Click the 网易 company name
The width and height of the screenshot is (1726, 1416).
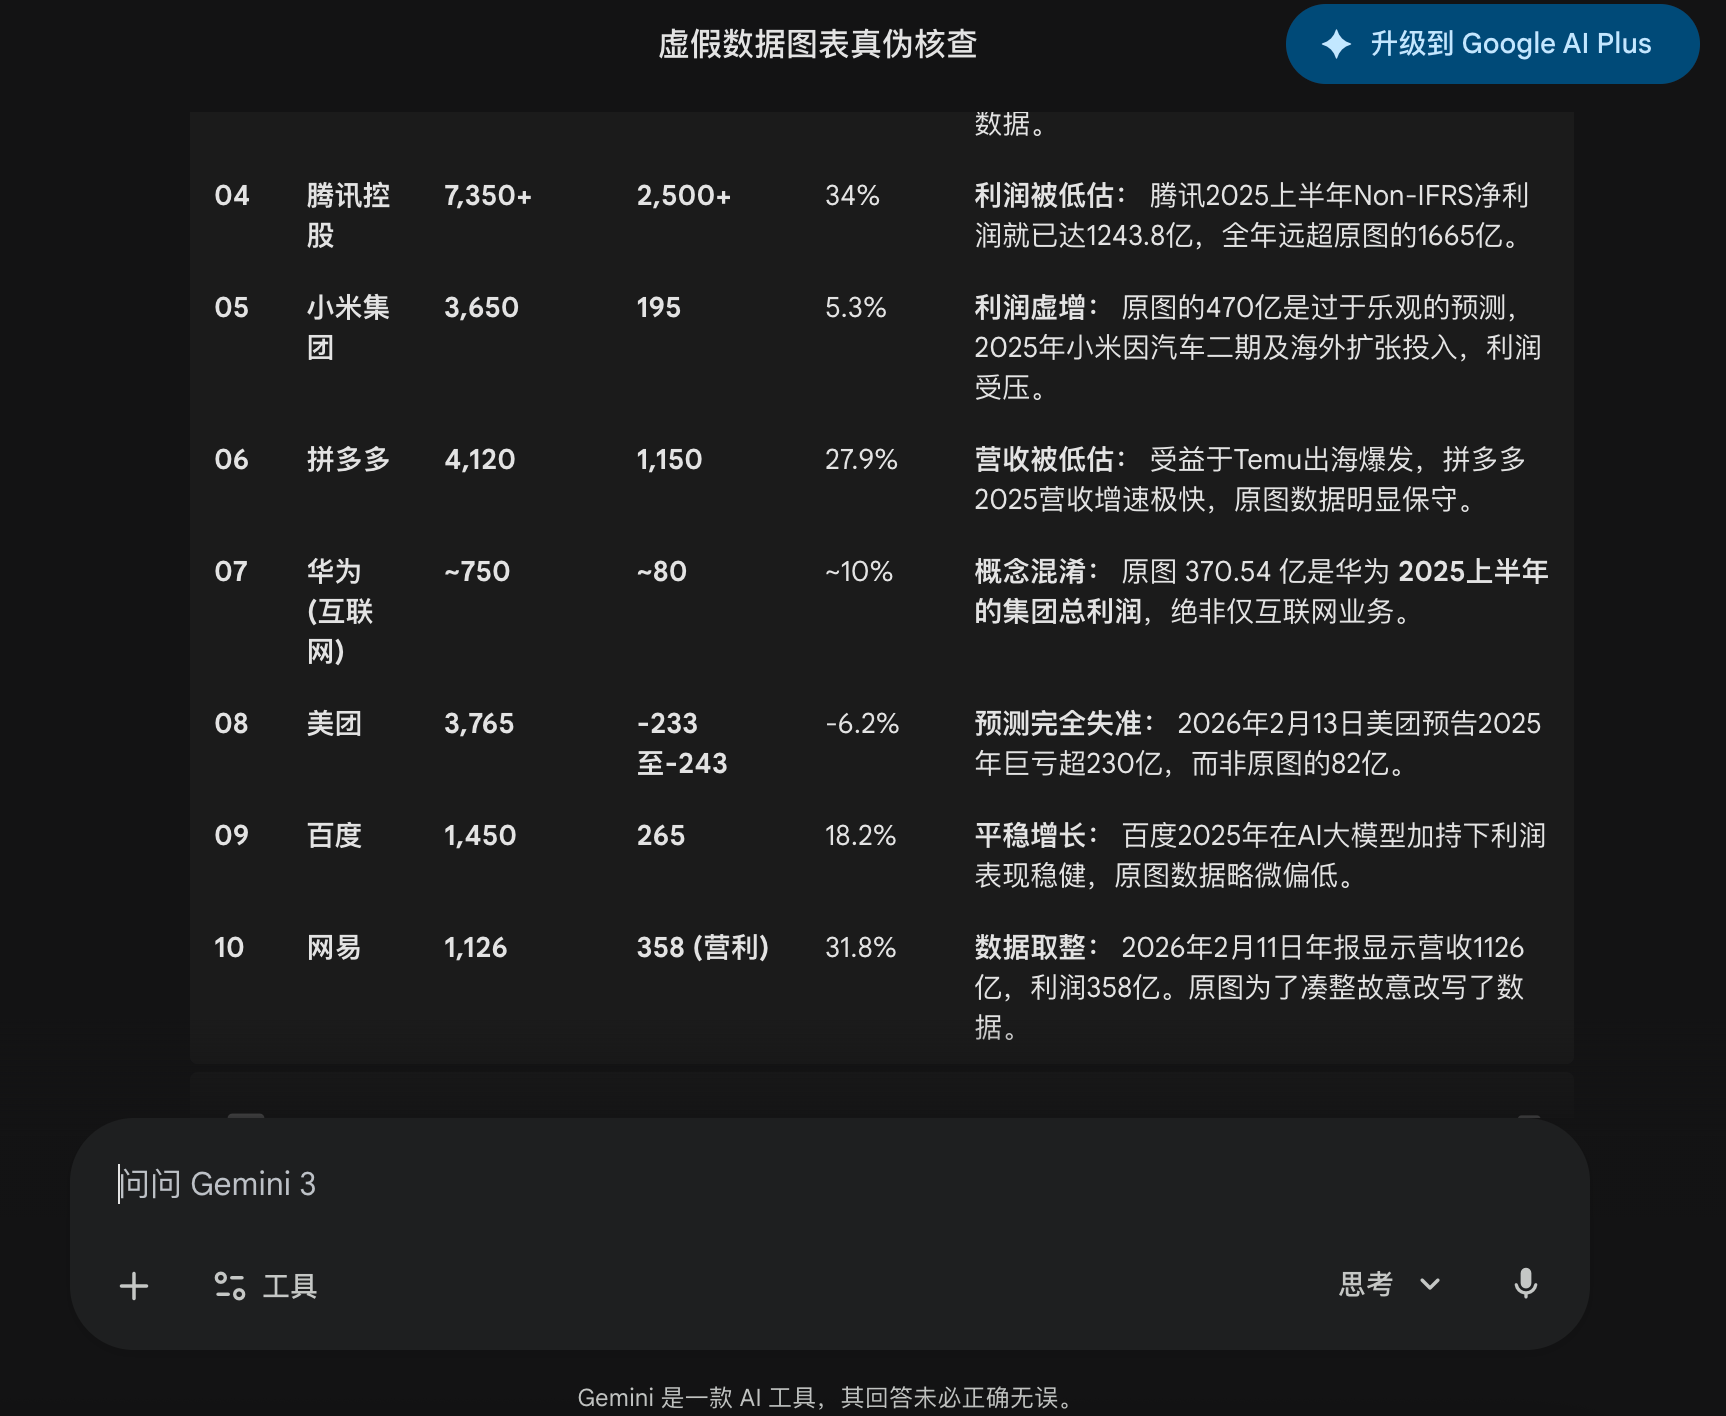[334, 947]
